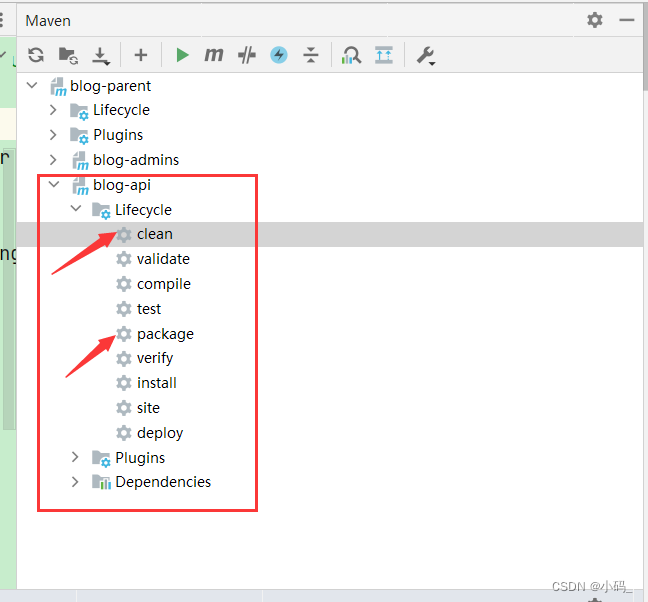Image resolution: width=648 pixels, height=602 pixels.
Task: Toggle offline mode icon
Action: 247,55
